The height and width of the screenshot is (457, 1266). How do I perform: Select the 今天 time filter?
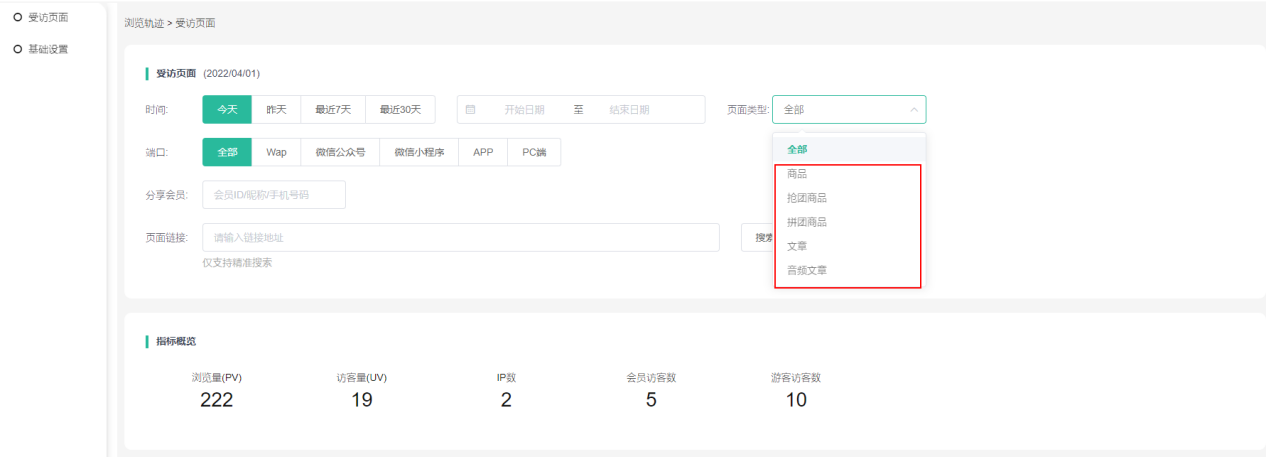pyautogui.click(x=227, y=110)
